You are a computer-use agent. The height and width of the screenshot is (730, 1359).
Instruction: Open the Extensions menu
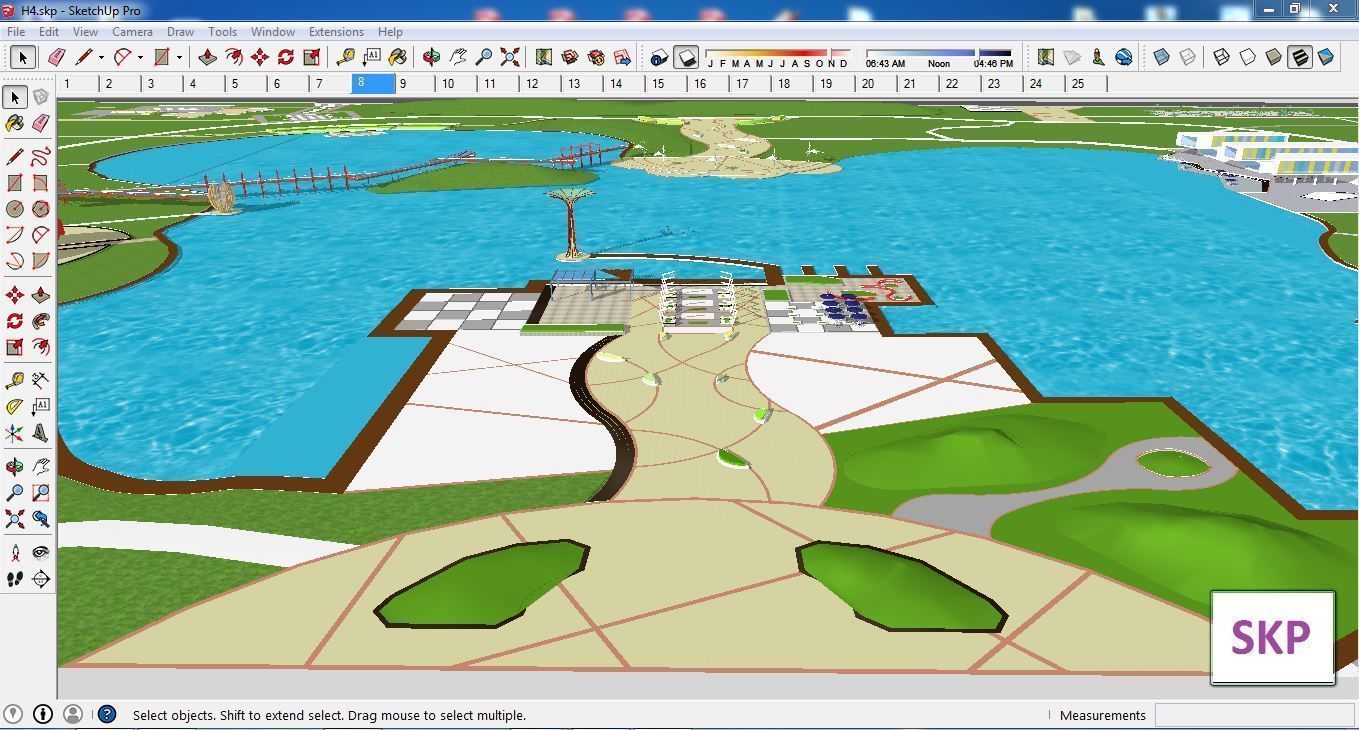[336, 31]
